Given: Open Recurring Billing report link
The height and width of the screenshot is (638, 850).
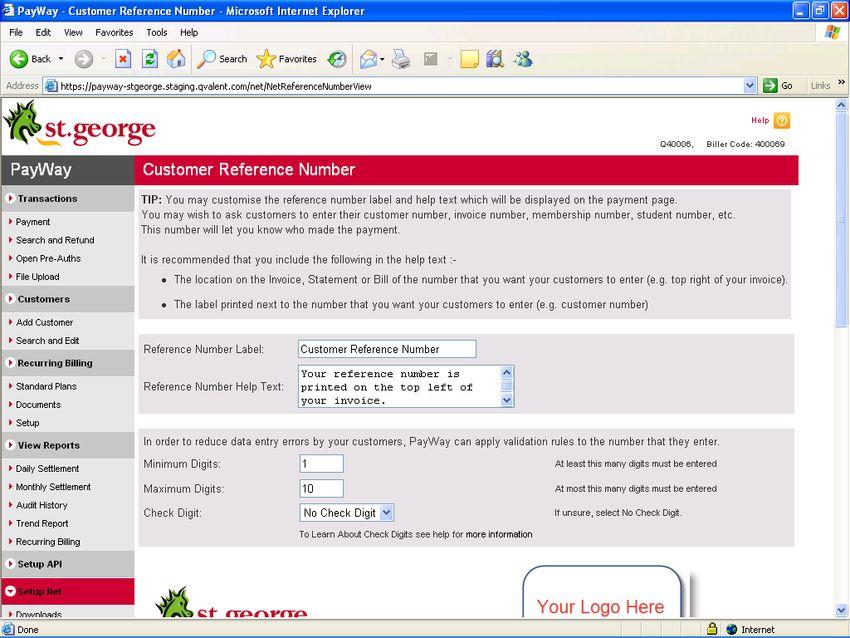Looking at the screenshot, I should [x=48, y=542].
